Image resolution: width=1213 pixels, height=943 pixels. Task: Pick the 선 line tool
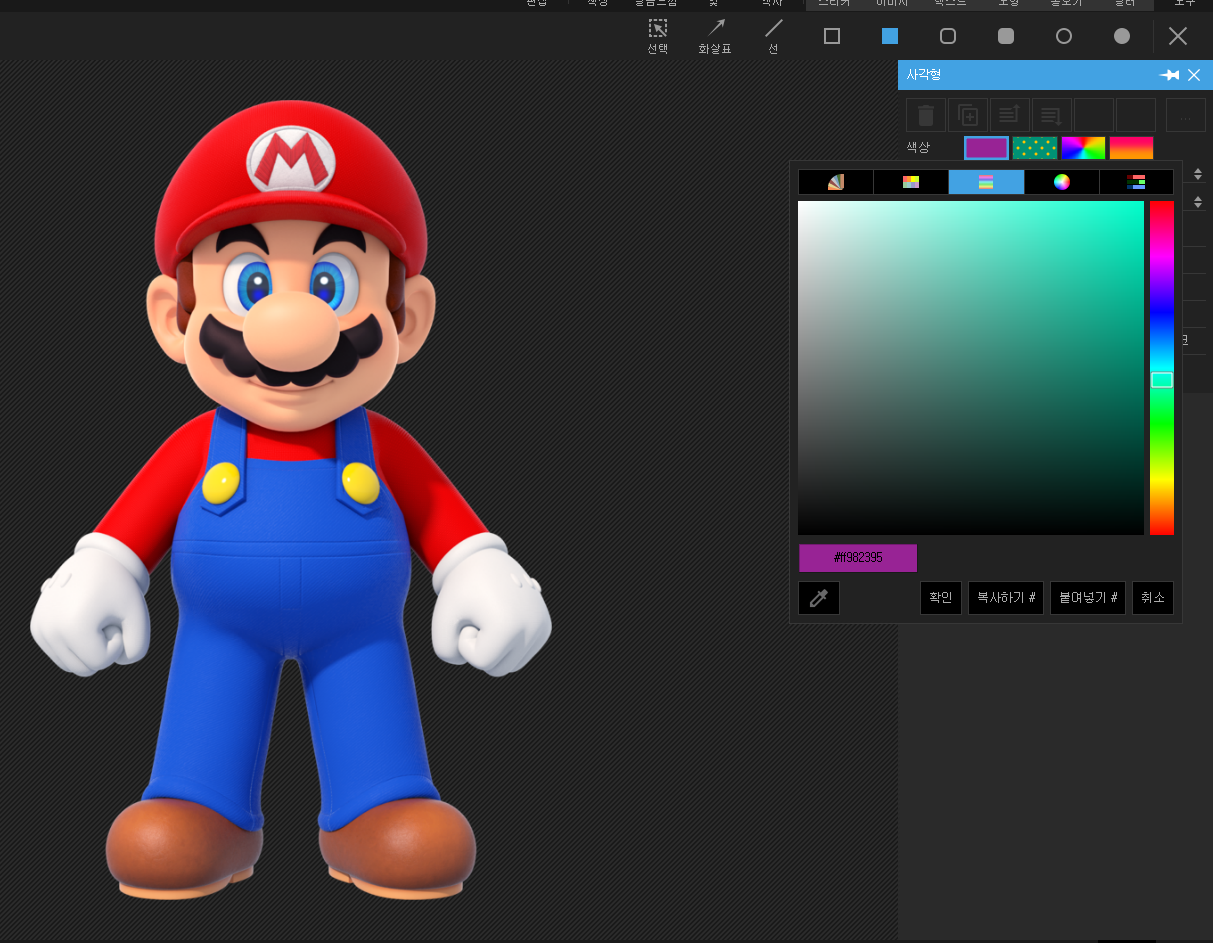[x=773, y=36]
